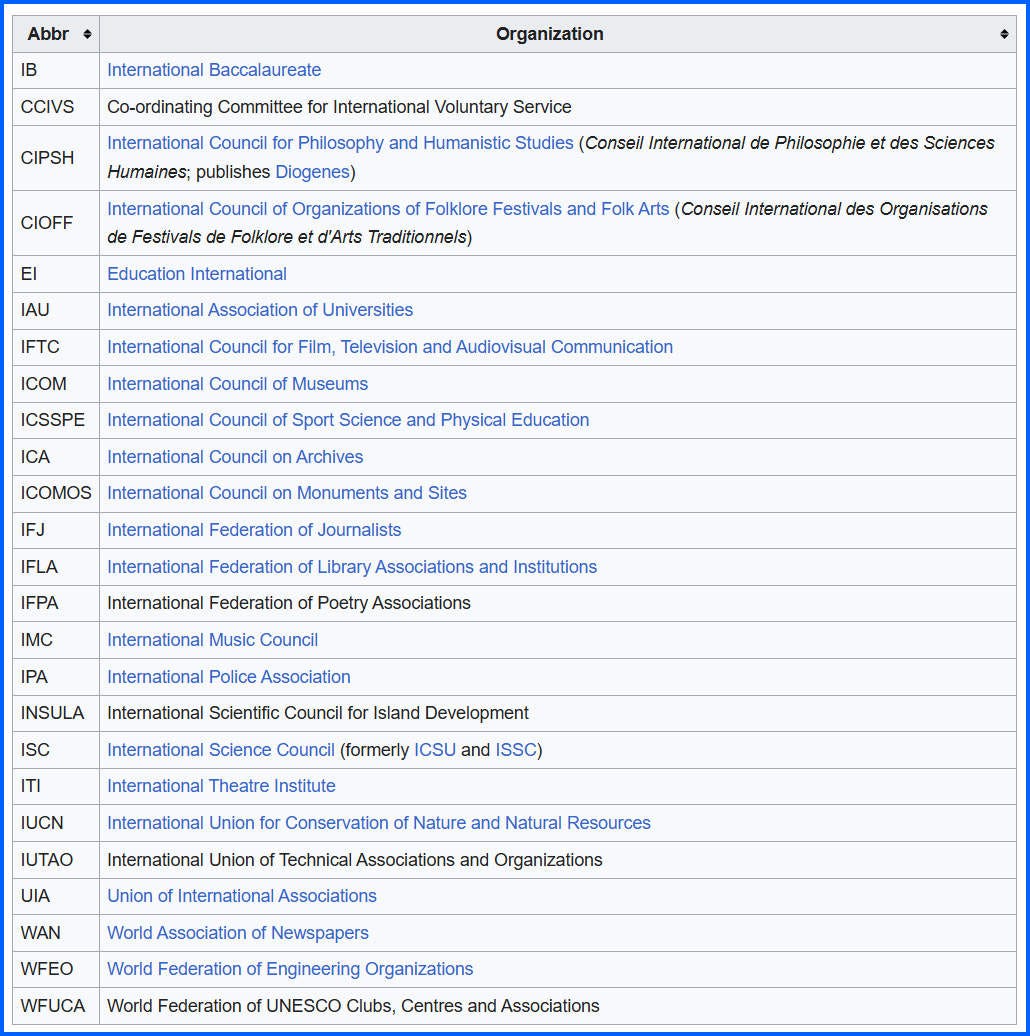Click the Abbr column header label
The width and height of the screenshot is (1030, 1036).
point(48,34)
